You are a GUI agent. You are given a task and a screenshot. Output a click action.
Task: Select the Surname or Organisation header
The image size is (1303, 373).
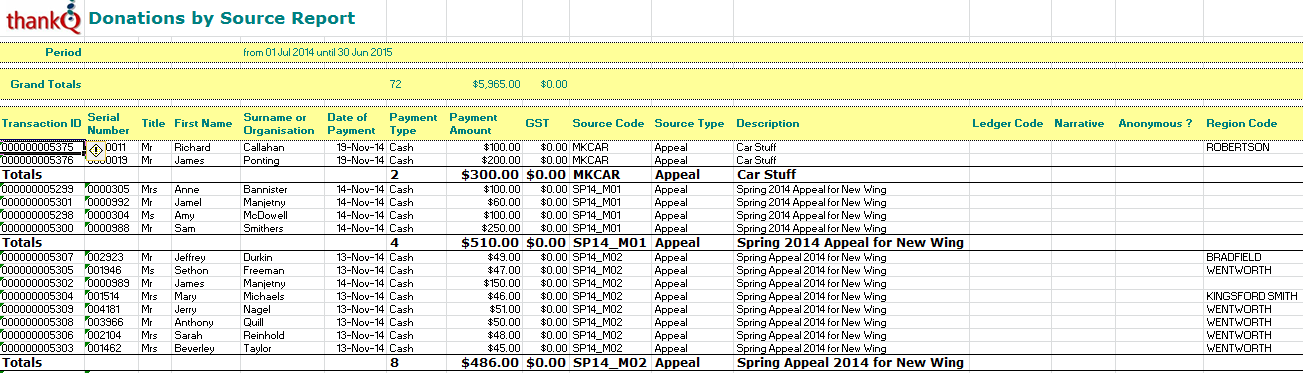coord(279,124)
